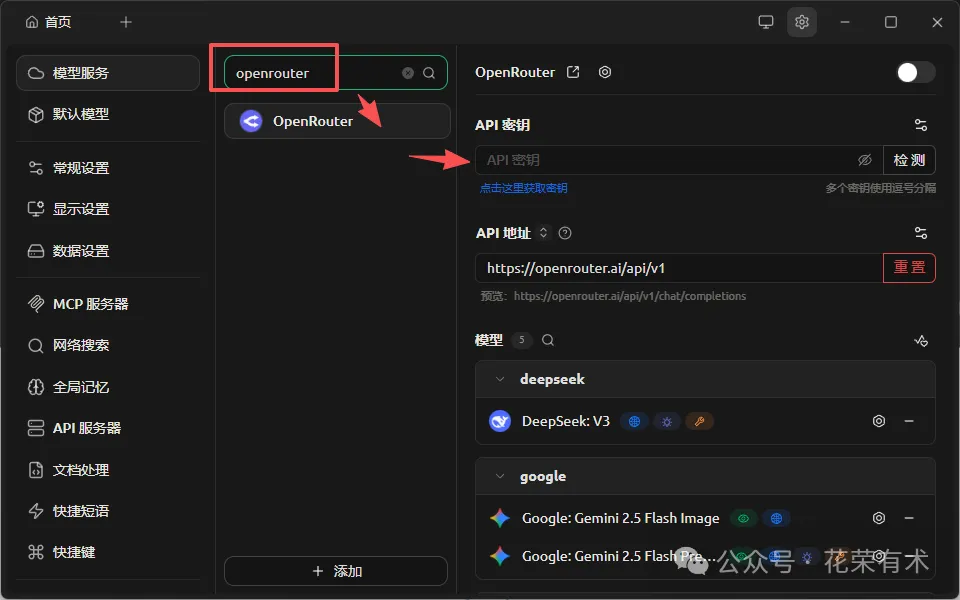The image size is (960, 600).
Task: Click DeepSeek V3 web search globe badge
Action: tap(634, 421)
